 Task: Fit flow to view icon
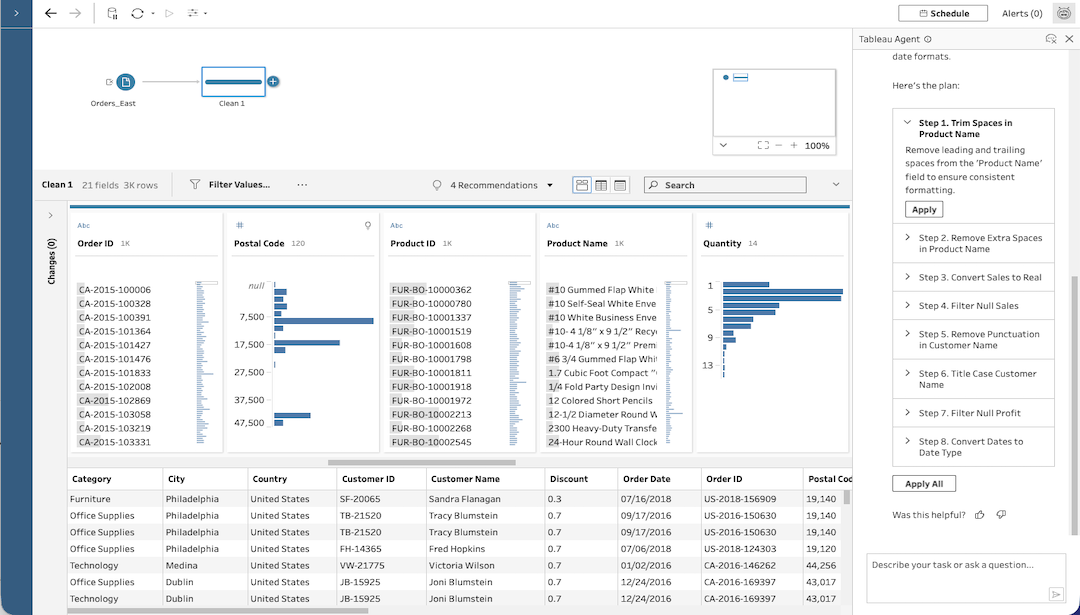tap(762, 145)
